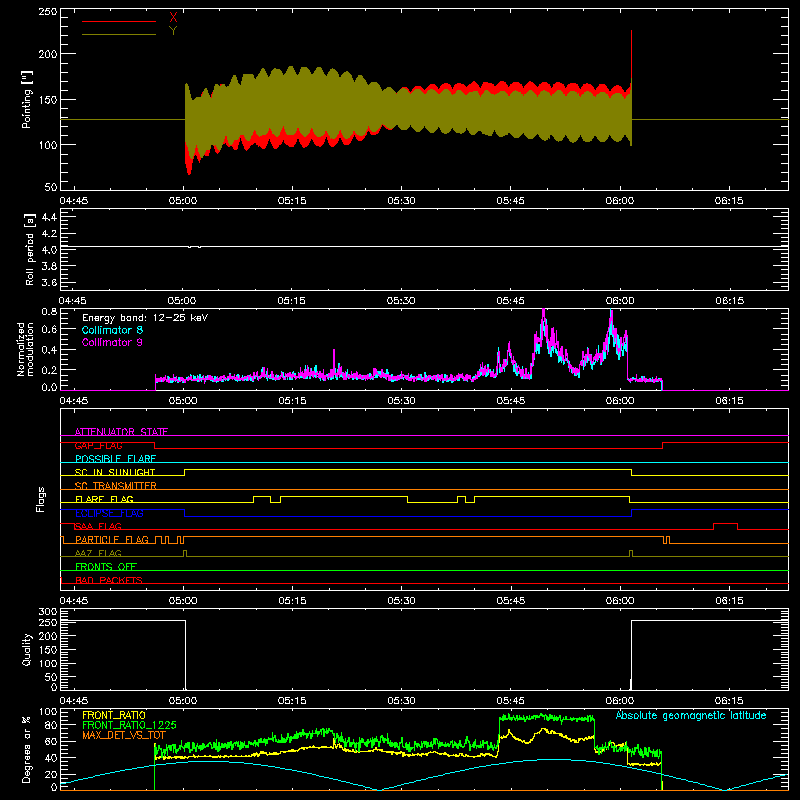The height and width of the screenshot is (800, 800).
Task: Click the 300 tick label on Quality axis
Action: click(47, 612)
